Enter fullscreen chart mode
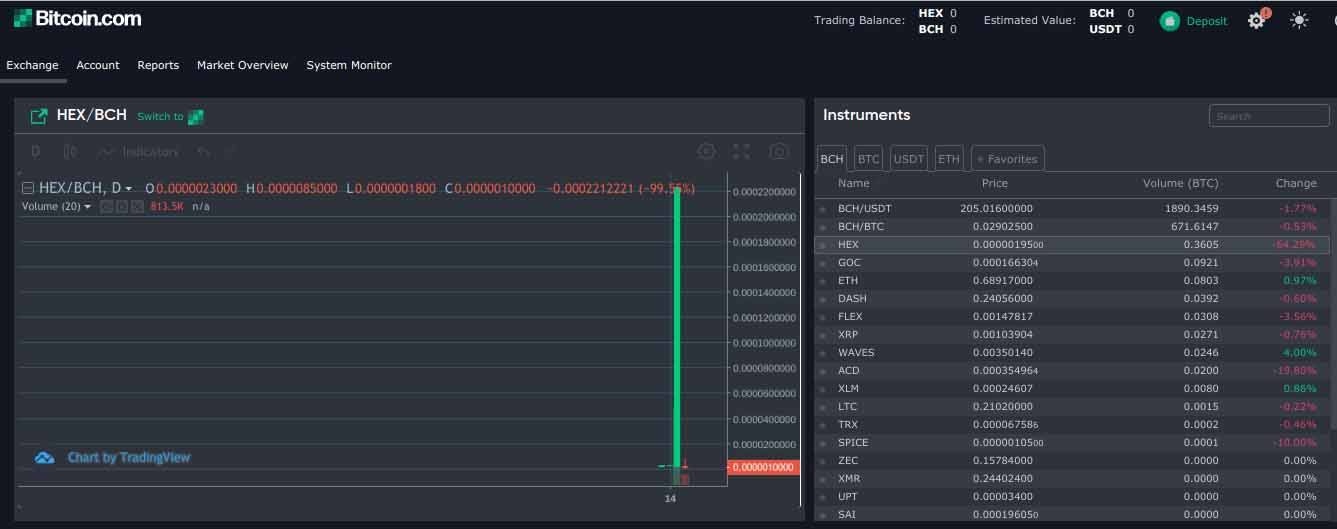 point(741,151)
